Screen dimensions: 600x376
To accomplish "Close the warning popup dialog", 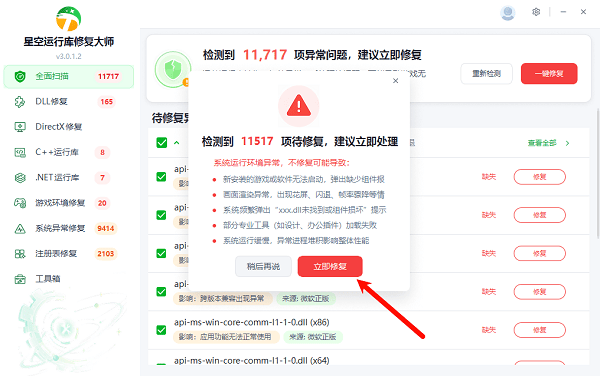I will (395, 81).
